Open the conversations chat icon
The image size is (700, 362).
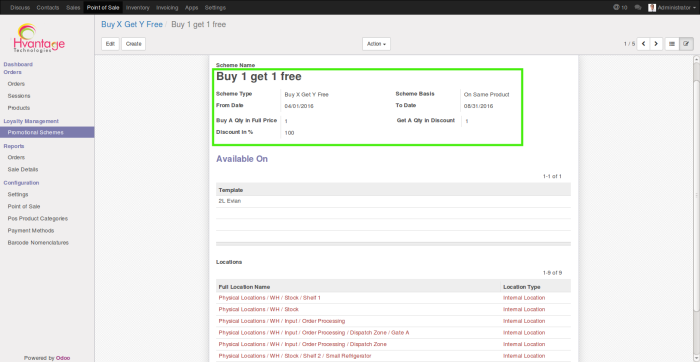click(638, 8)
